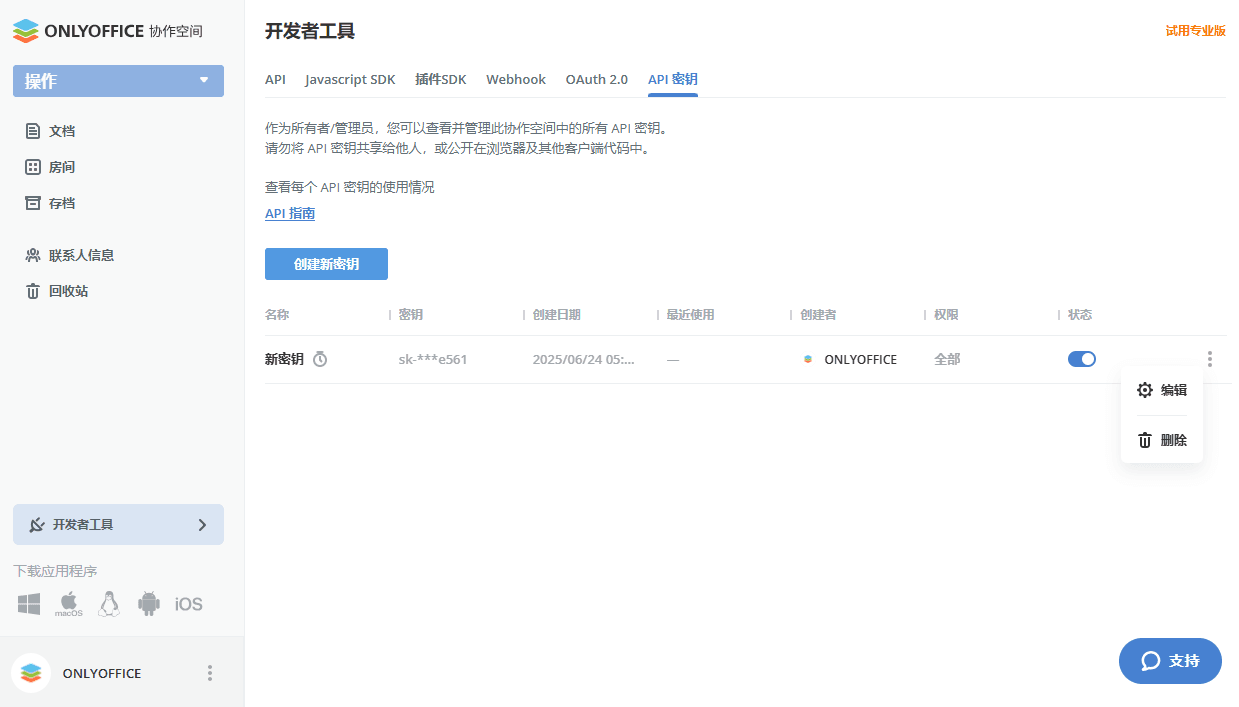Select the API 密钥 tab

click(673, 79)
